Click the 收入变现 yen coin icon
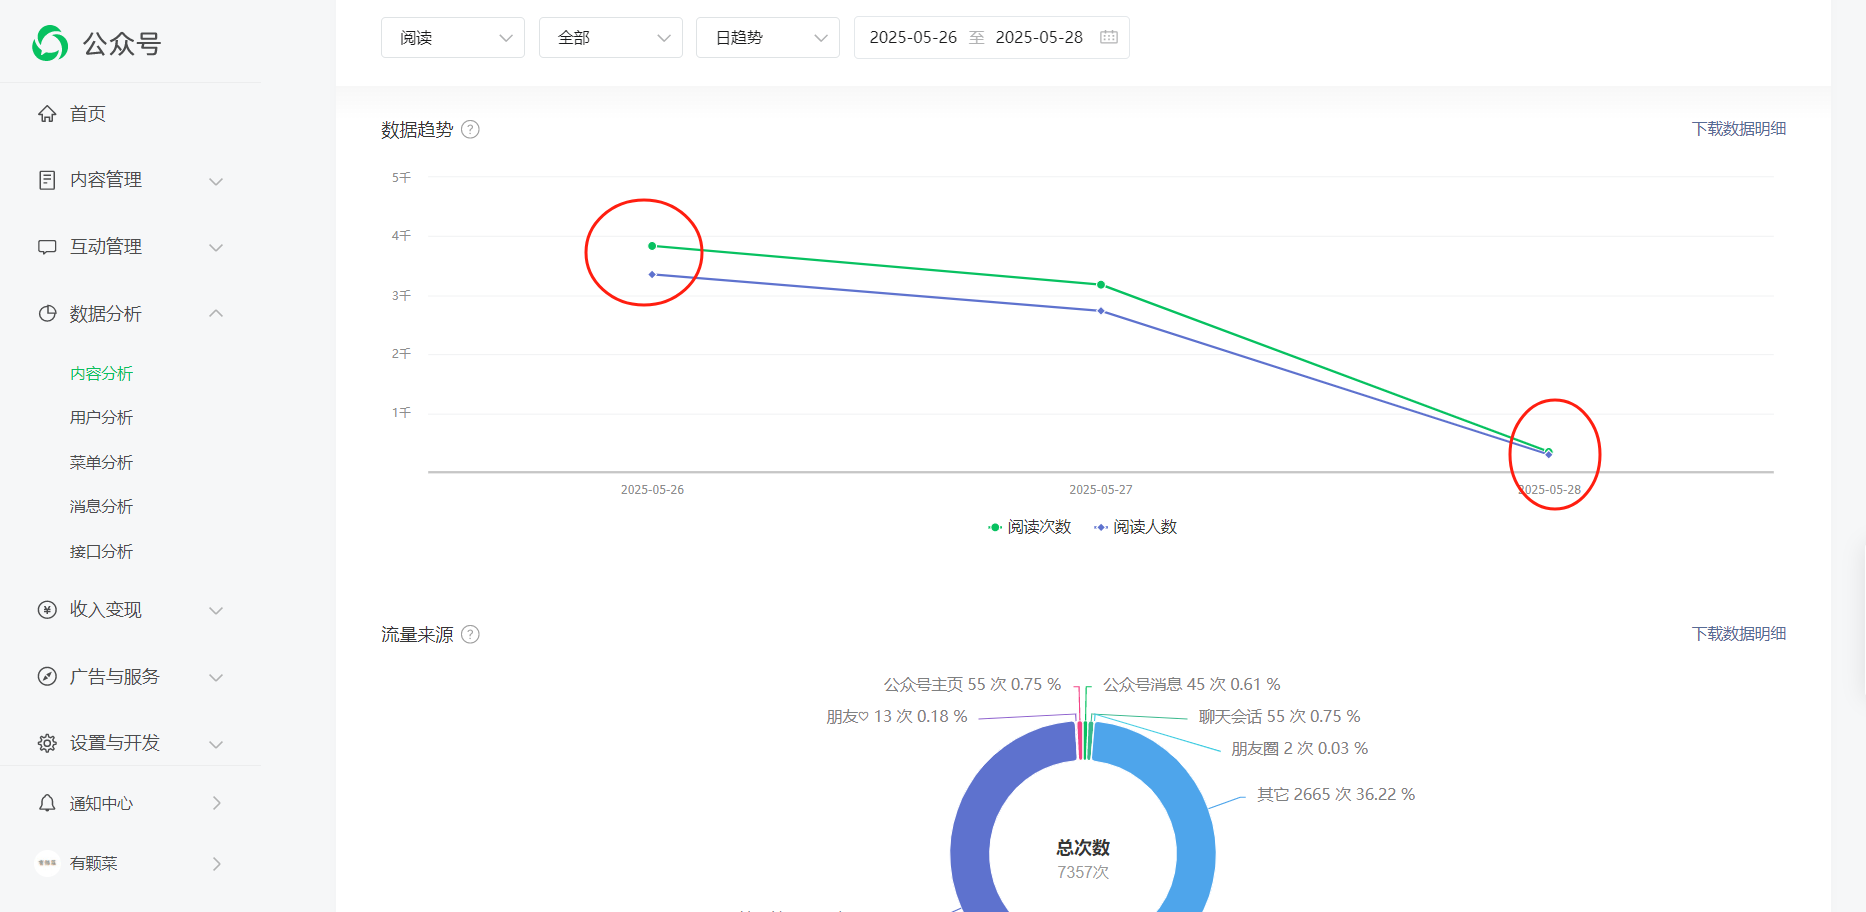 tap(47, 610)
